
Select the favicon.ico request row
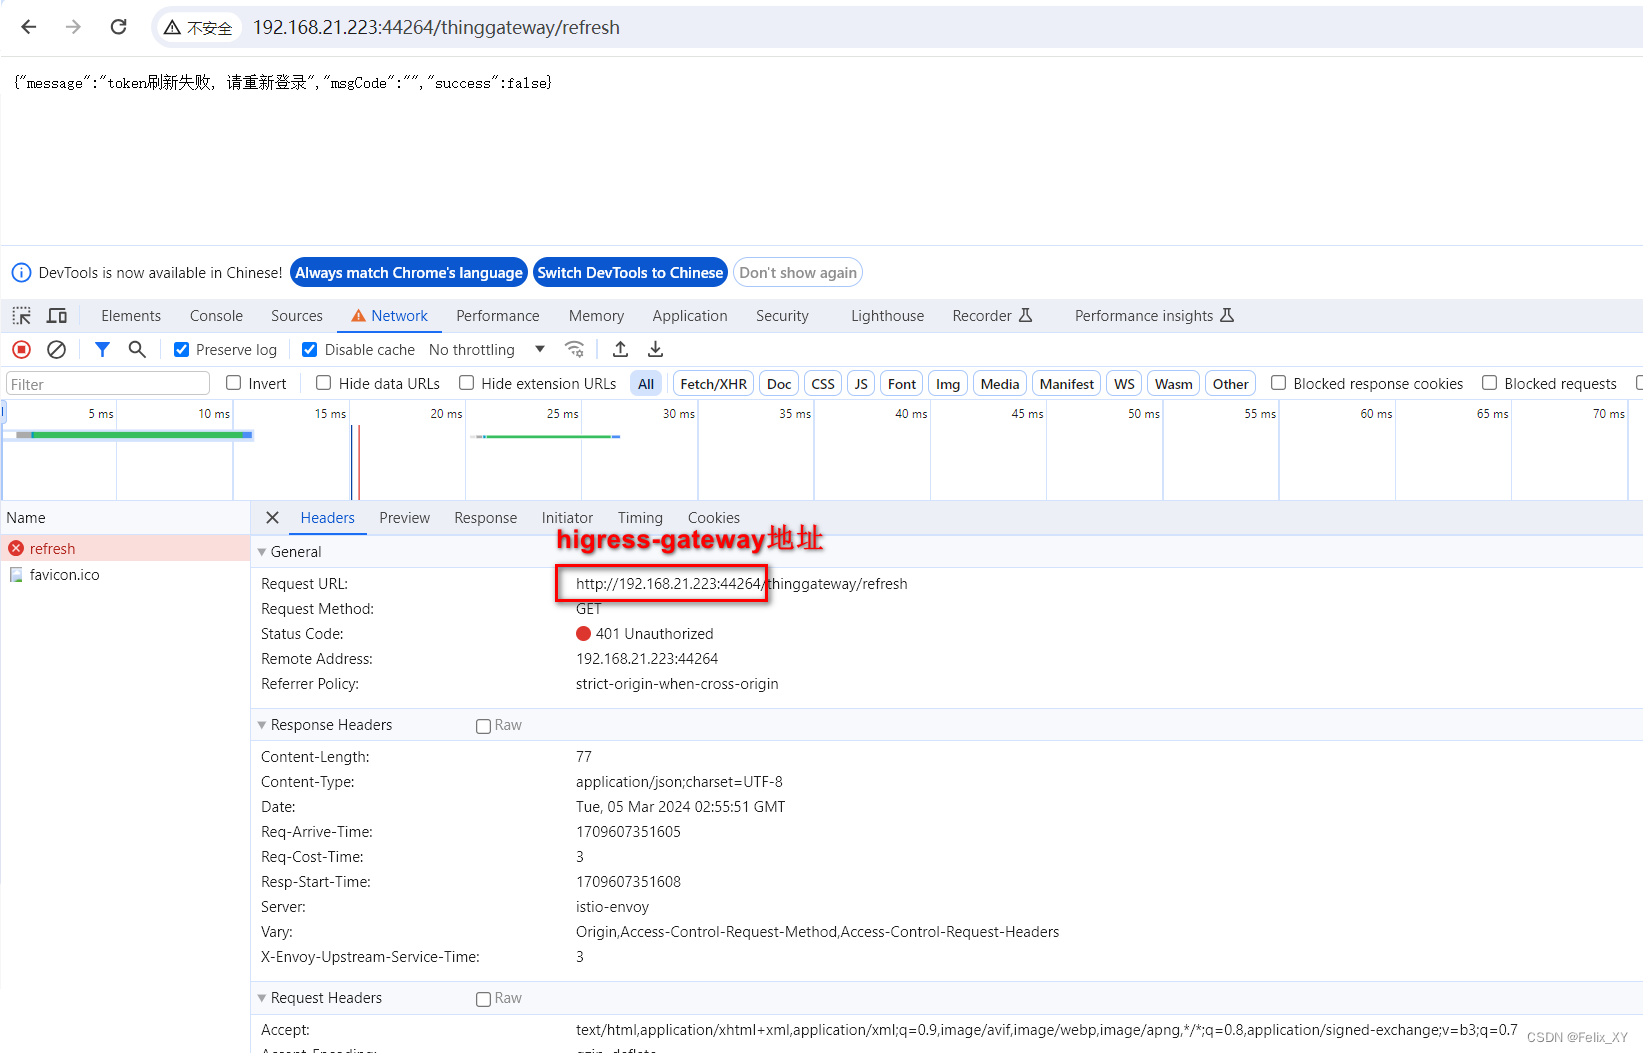pyautogui.click(x=125, y=575)
